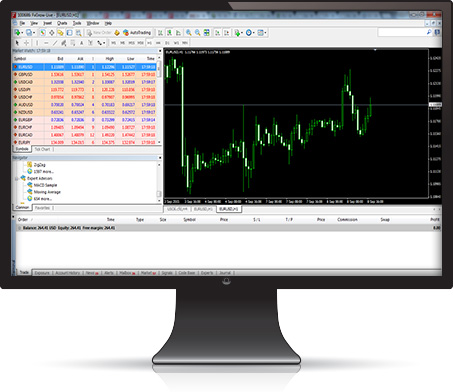Select the text label A tool
Image resolution: width=453 pixels, height=392 pixels.
click(81, 43)
